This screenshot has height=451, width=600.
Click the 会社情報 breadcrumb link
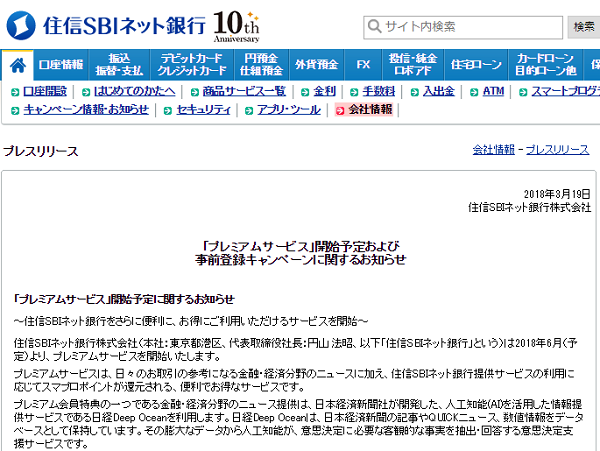tap(494, 150)
